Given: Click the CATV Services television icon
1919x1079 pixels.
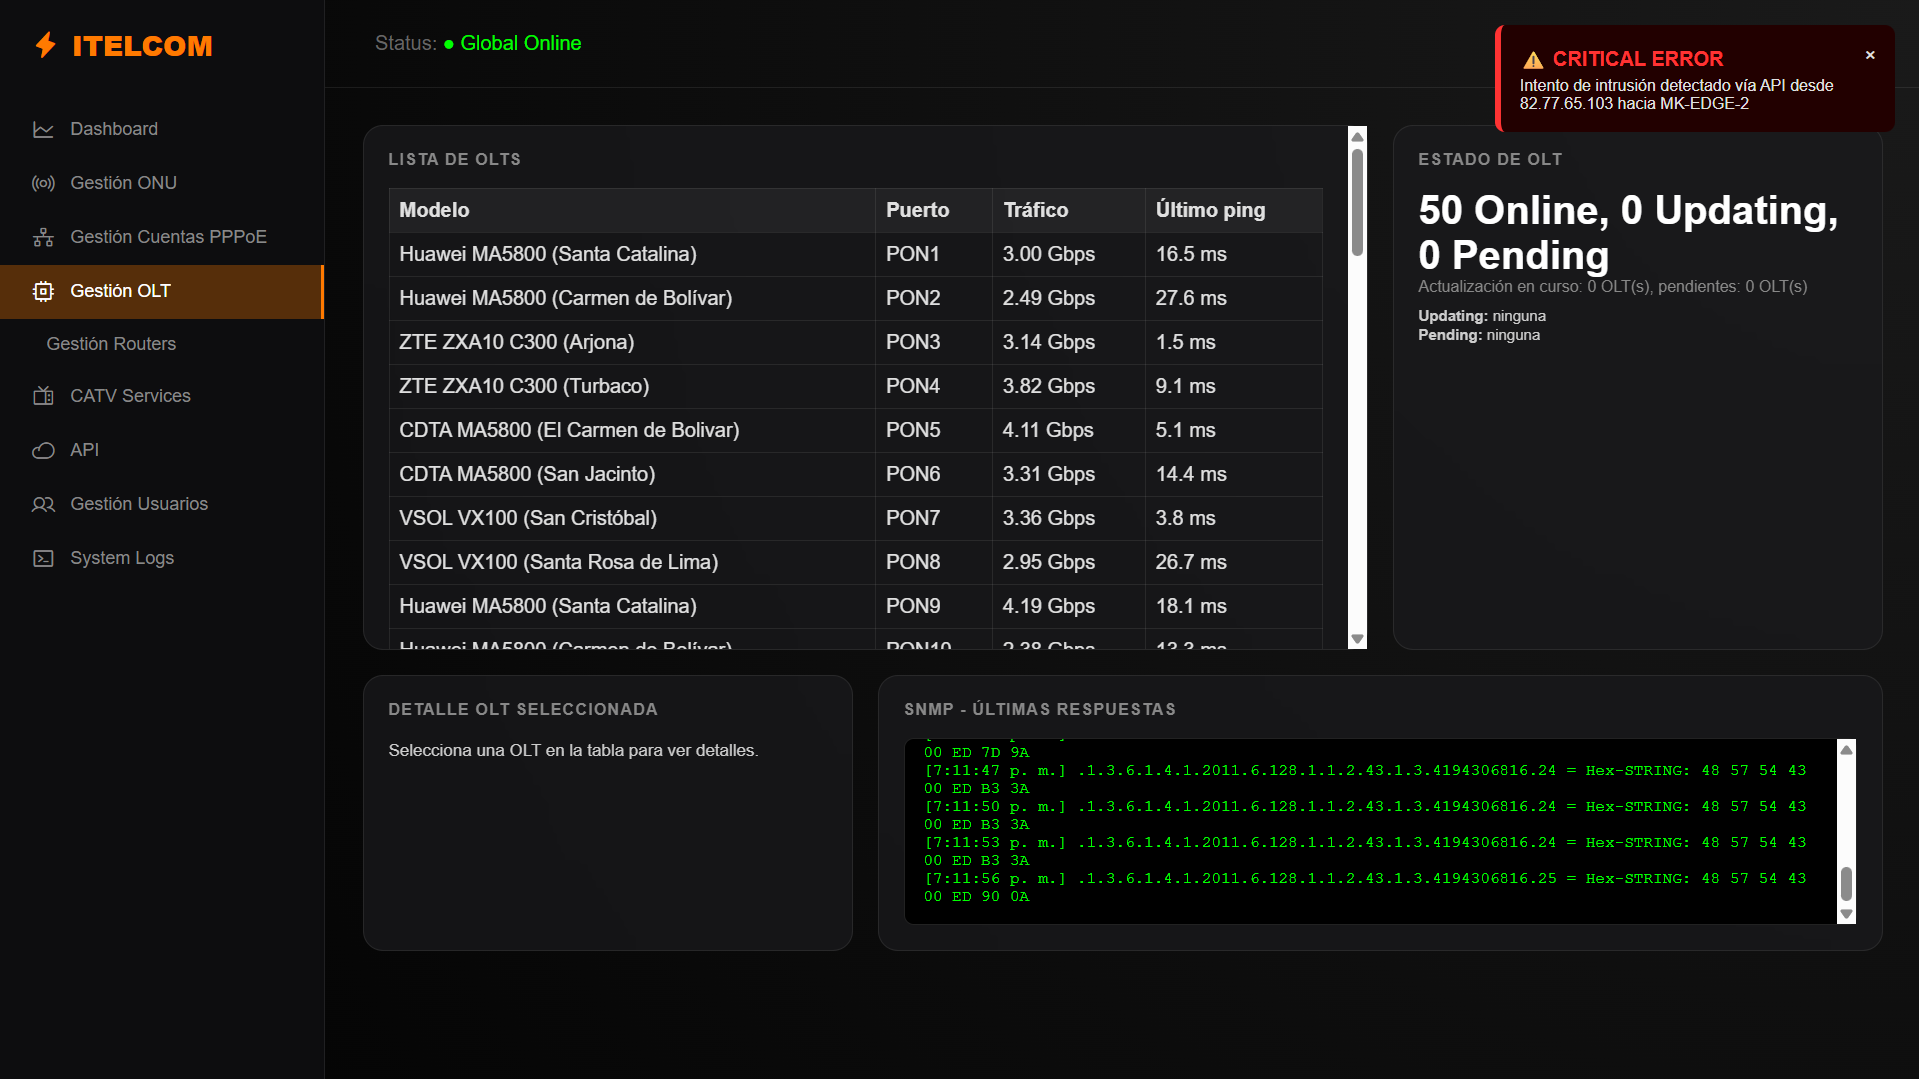Looking at the screenshot, I should (x=43, y=396).
